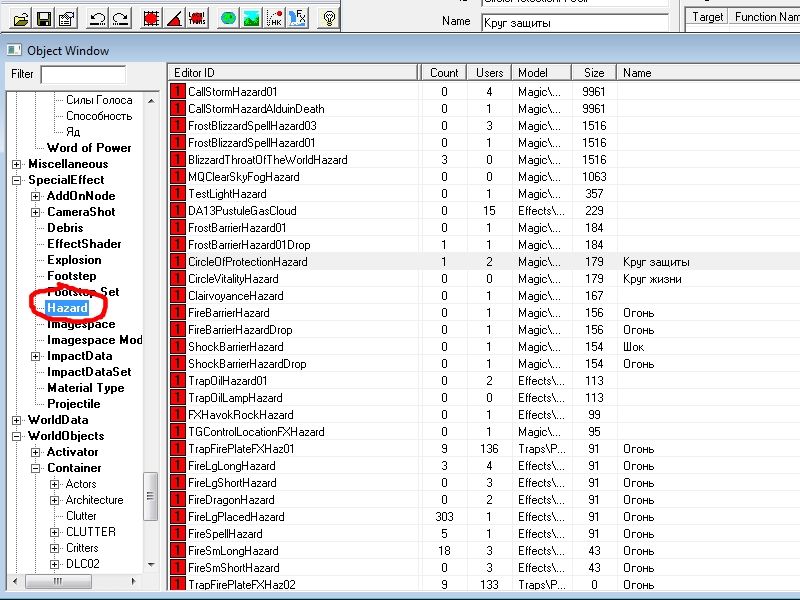Click the Undo arrow icon
The image size is (800, 600).
(x=97, y=17)
